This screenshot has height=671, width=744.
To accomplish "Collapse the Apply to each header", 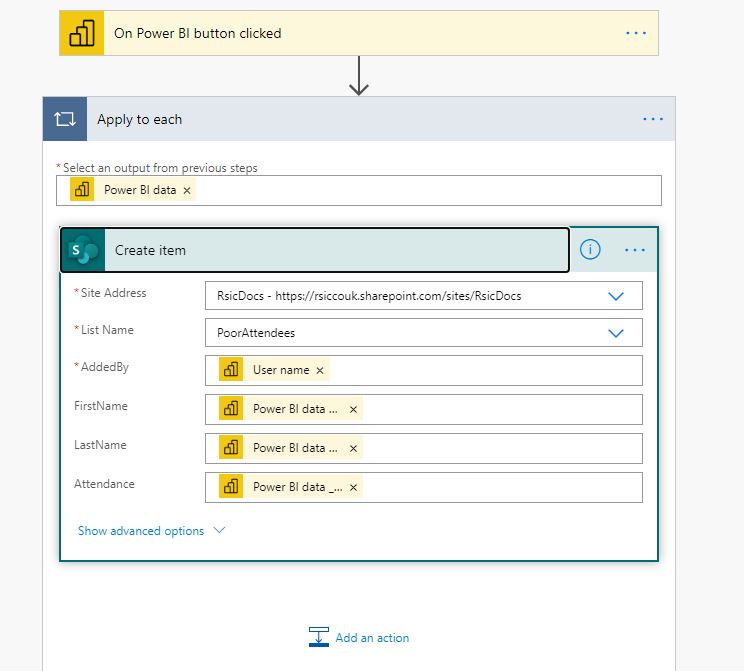I will (x=359, y=119).
